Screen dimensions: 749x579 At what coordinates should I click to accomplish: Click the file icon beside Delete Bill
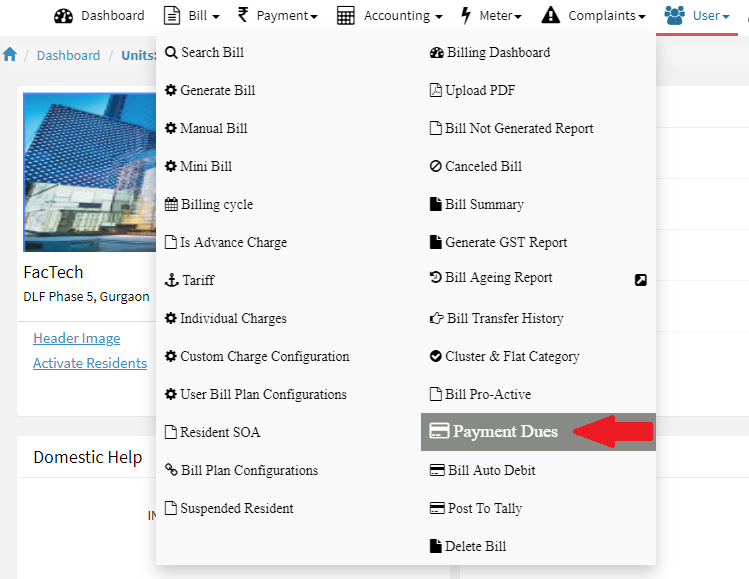coord(435,546)
